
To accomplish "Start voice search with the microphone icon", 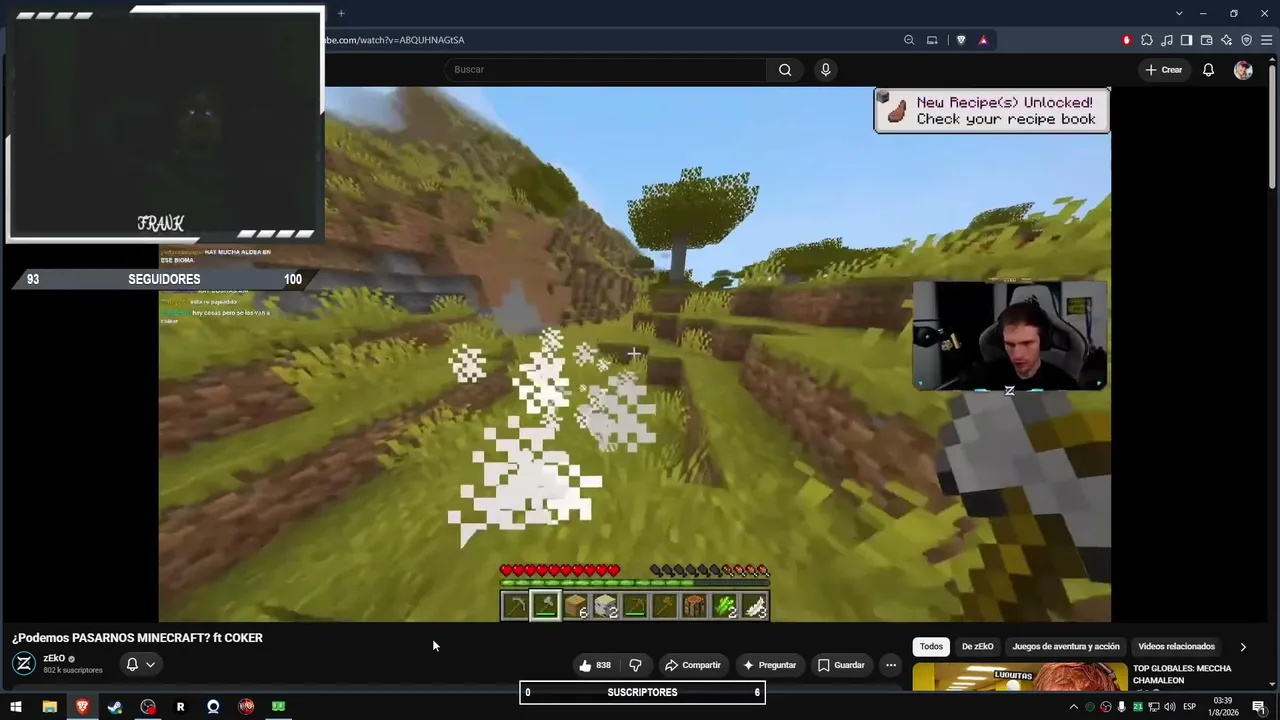I will coord(825,70).
